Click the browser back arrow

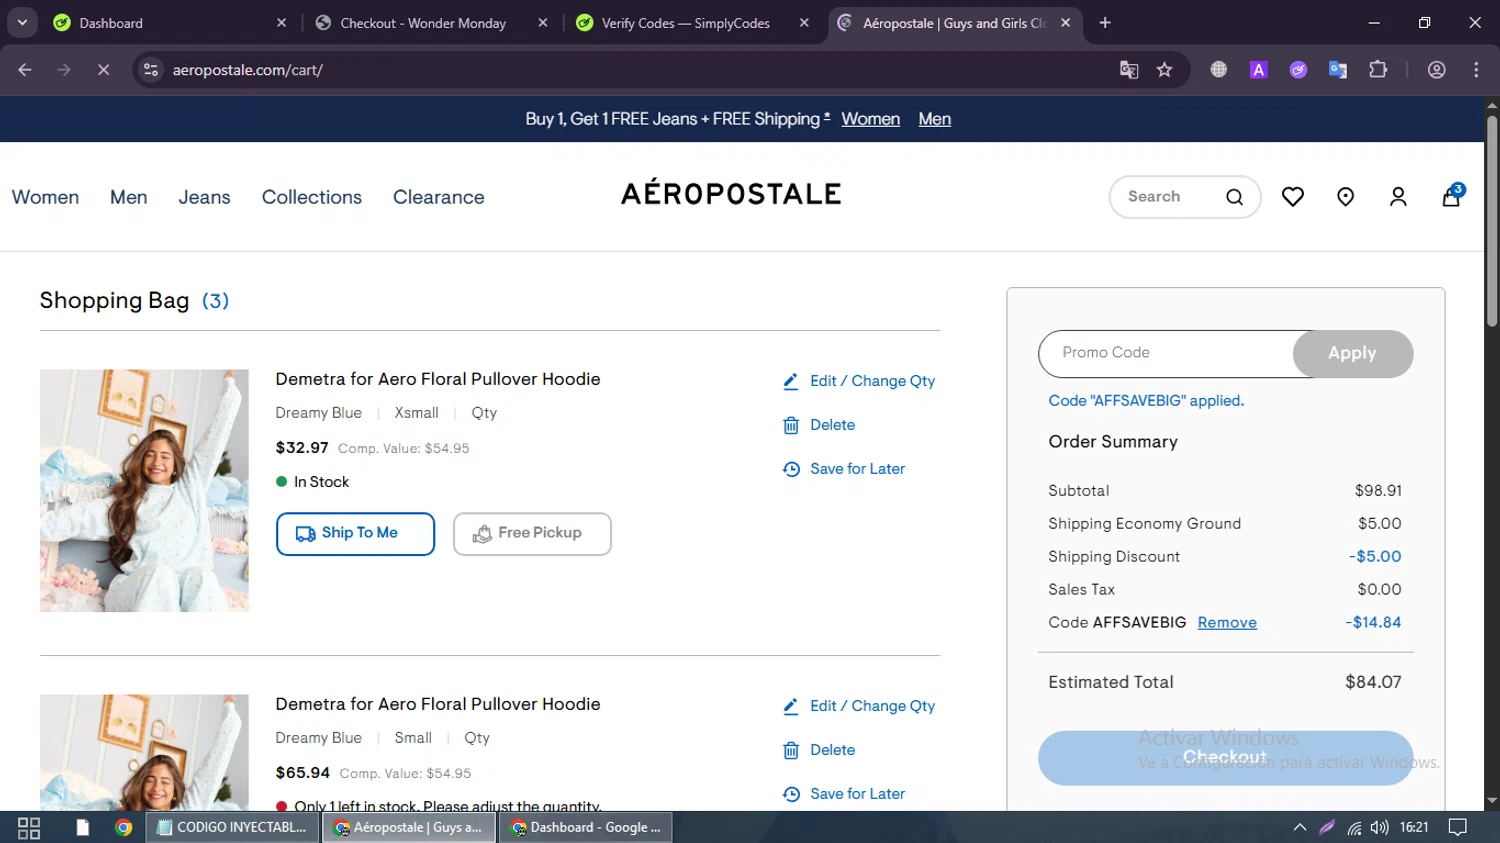[25, 70]
